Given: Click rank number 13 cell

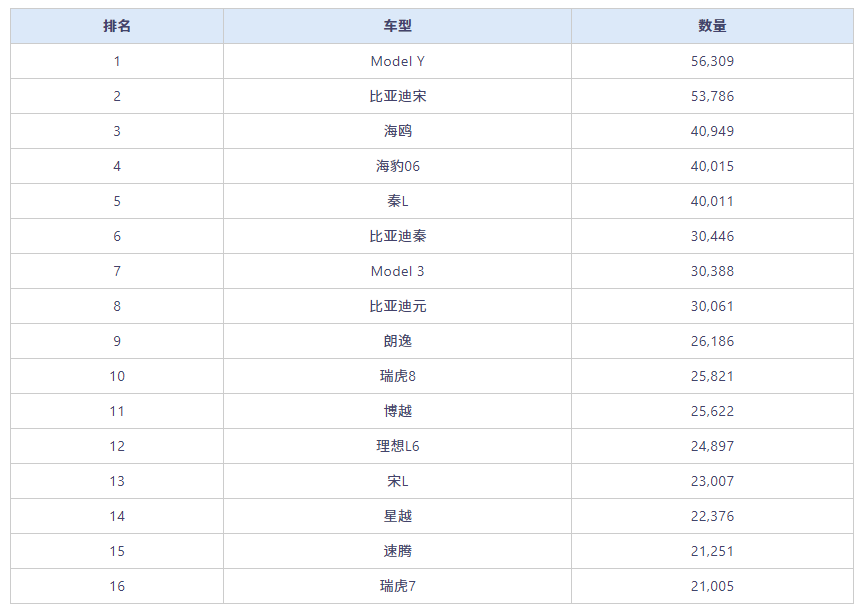Looking at the screenshot, I should pyautogui.click(x=117, y=481).
